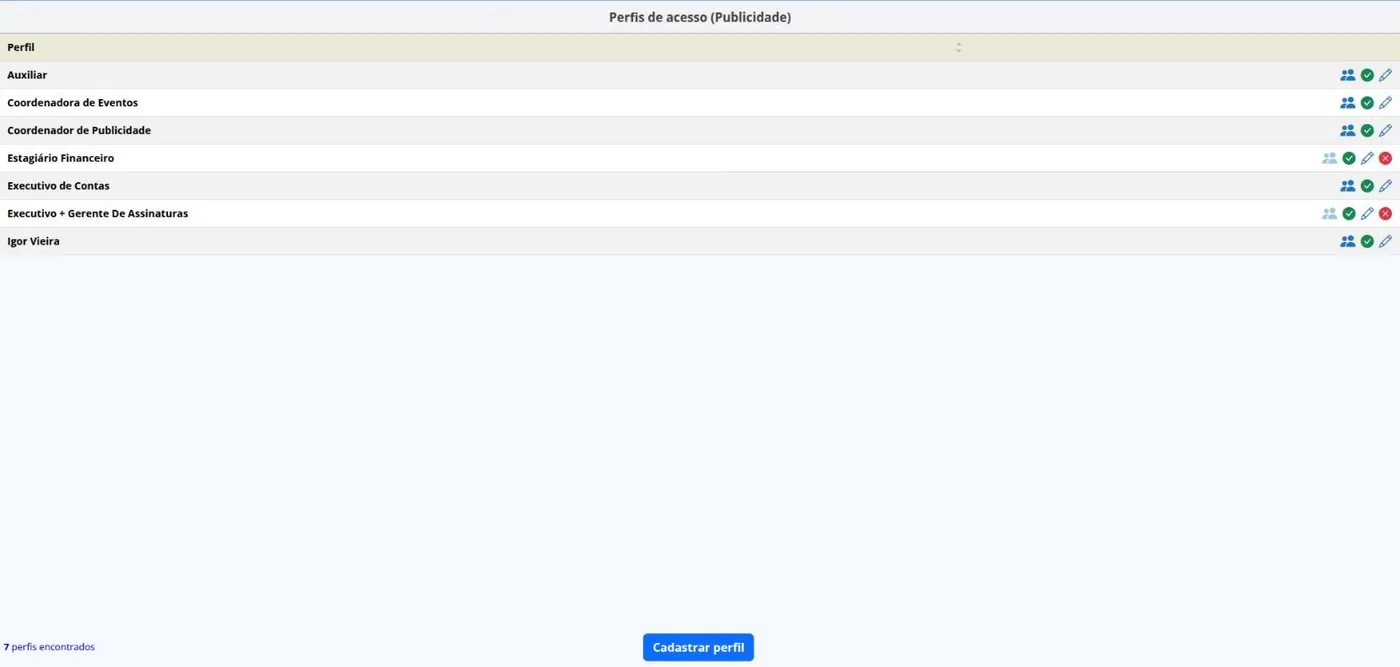The width and height of the screenshot is (1400, 667).
Task: Select the Auxiliar profile name
Action: (x=27, y=75)
